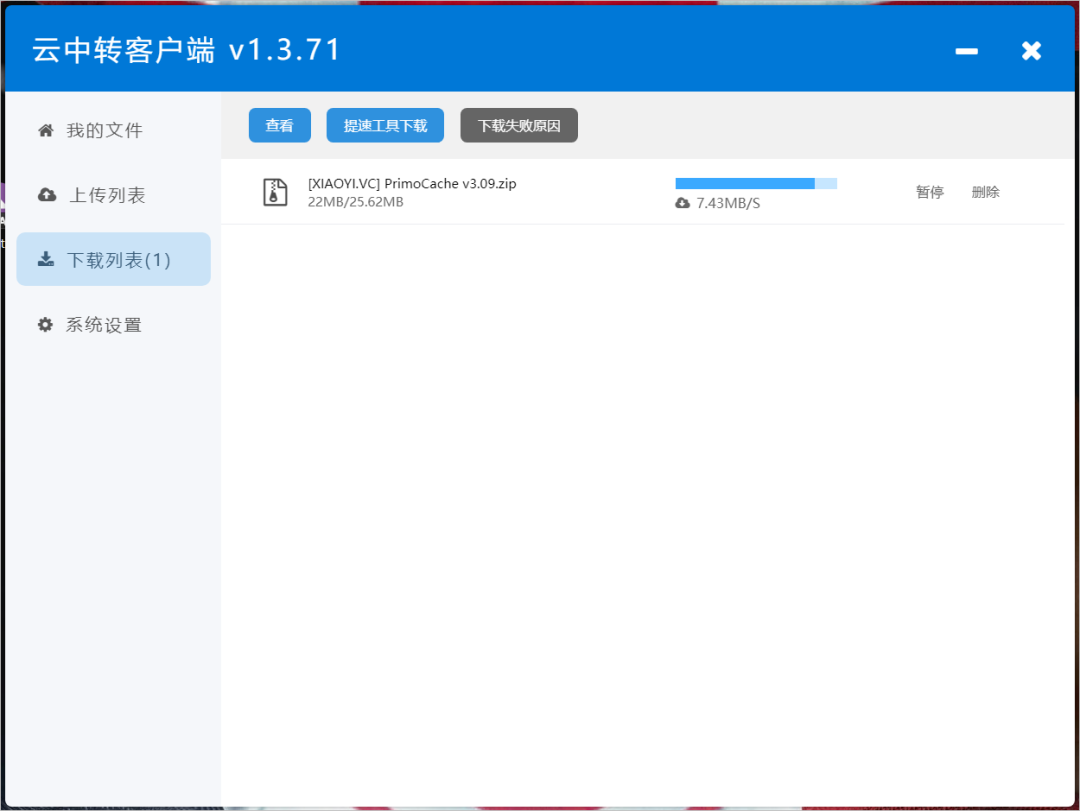Click the 22MB/25.62MB size text
This screenshot has width=1080, height=811.
click(355, 202)
